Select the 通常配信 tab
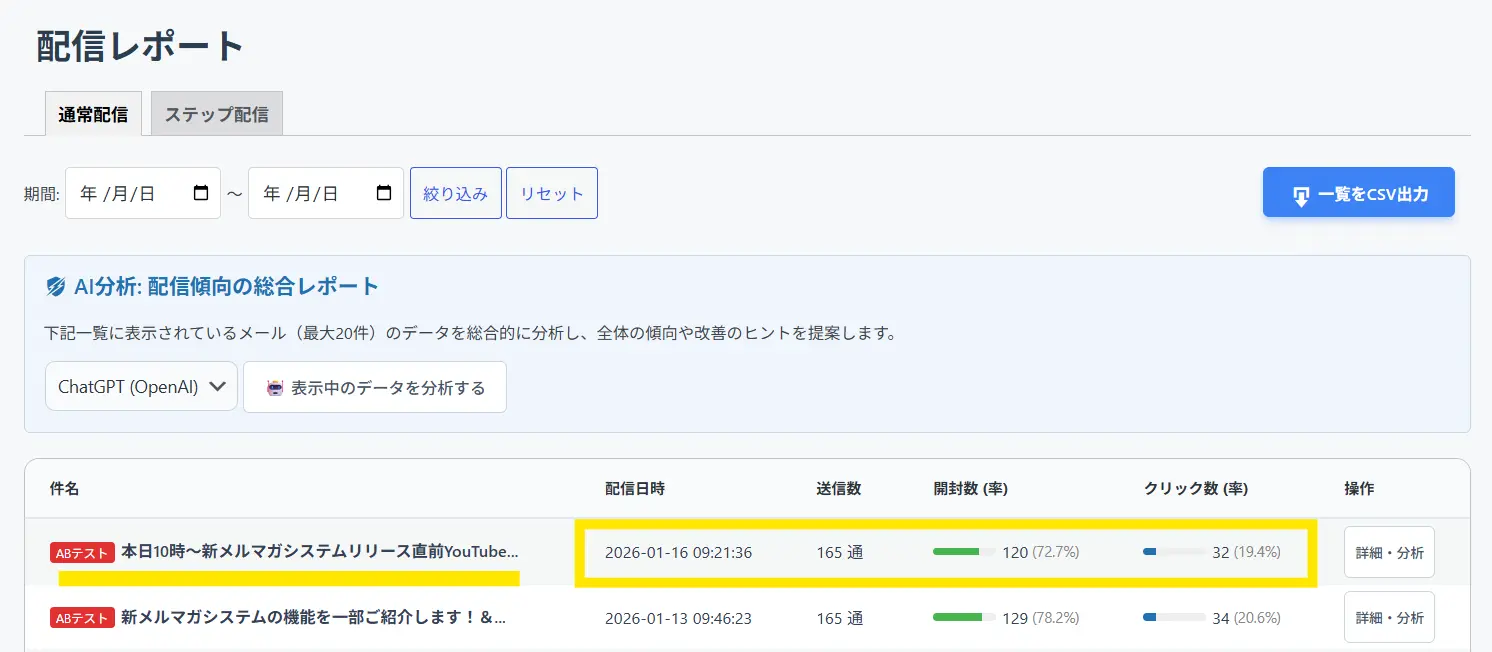Screen dimensions: 1492x652 pyautogui.click(x=93, y=114)
